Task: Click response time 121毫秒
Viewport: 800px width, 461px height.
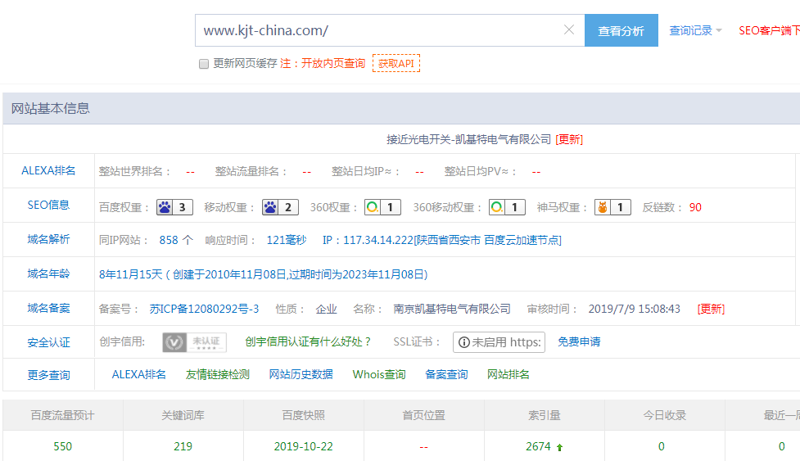Action: 286,240
